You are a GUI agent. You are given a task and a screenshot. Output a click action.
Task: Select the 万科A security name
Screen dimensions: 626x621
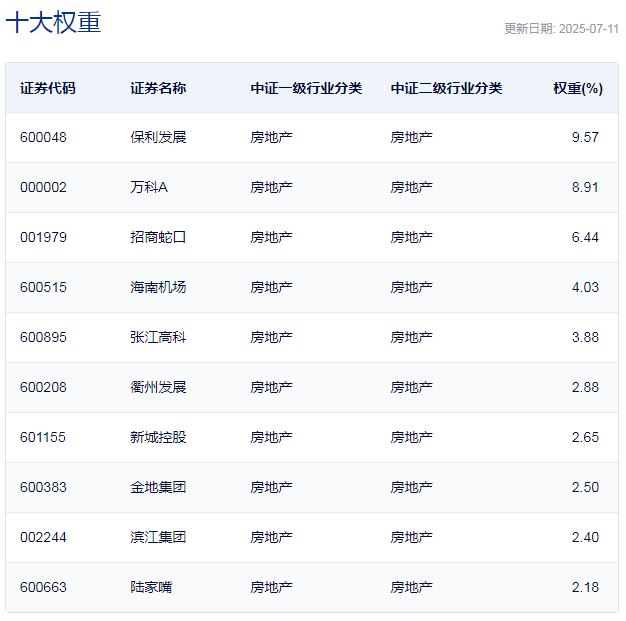point(149,187)
